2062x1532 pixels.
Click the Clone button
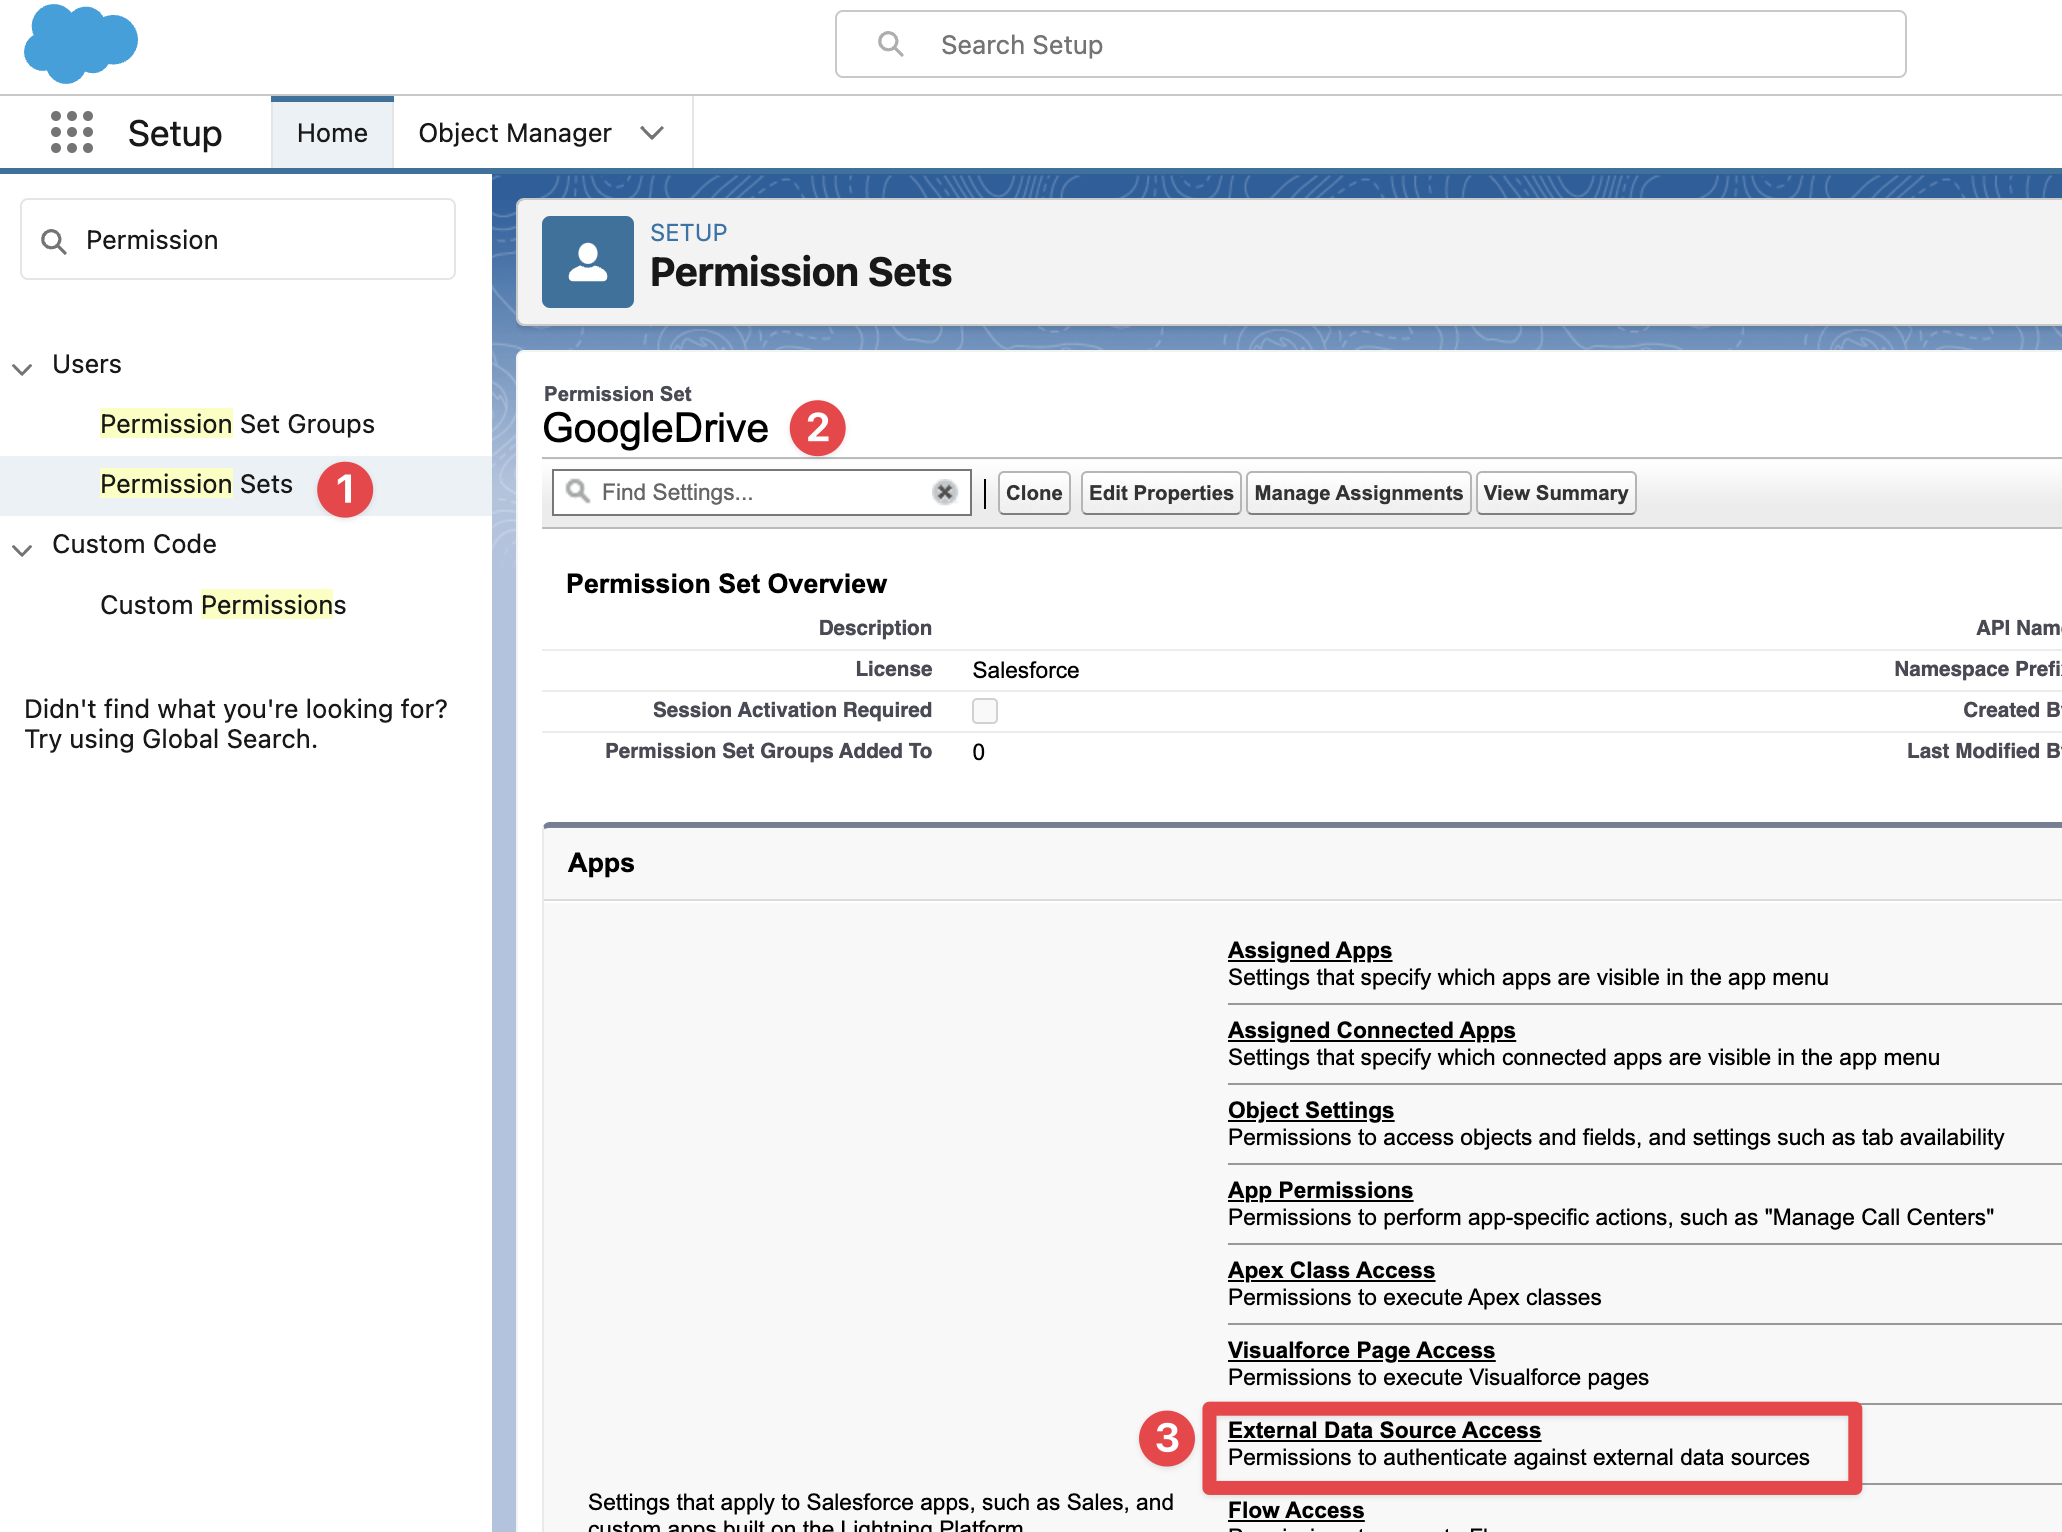1033,493
